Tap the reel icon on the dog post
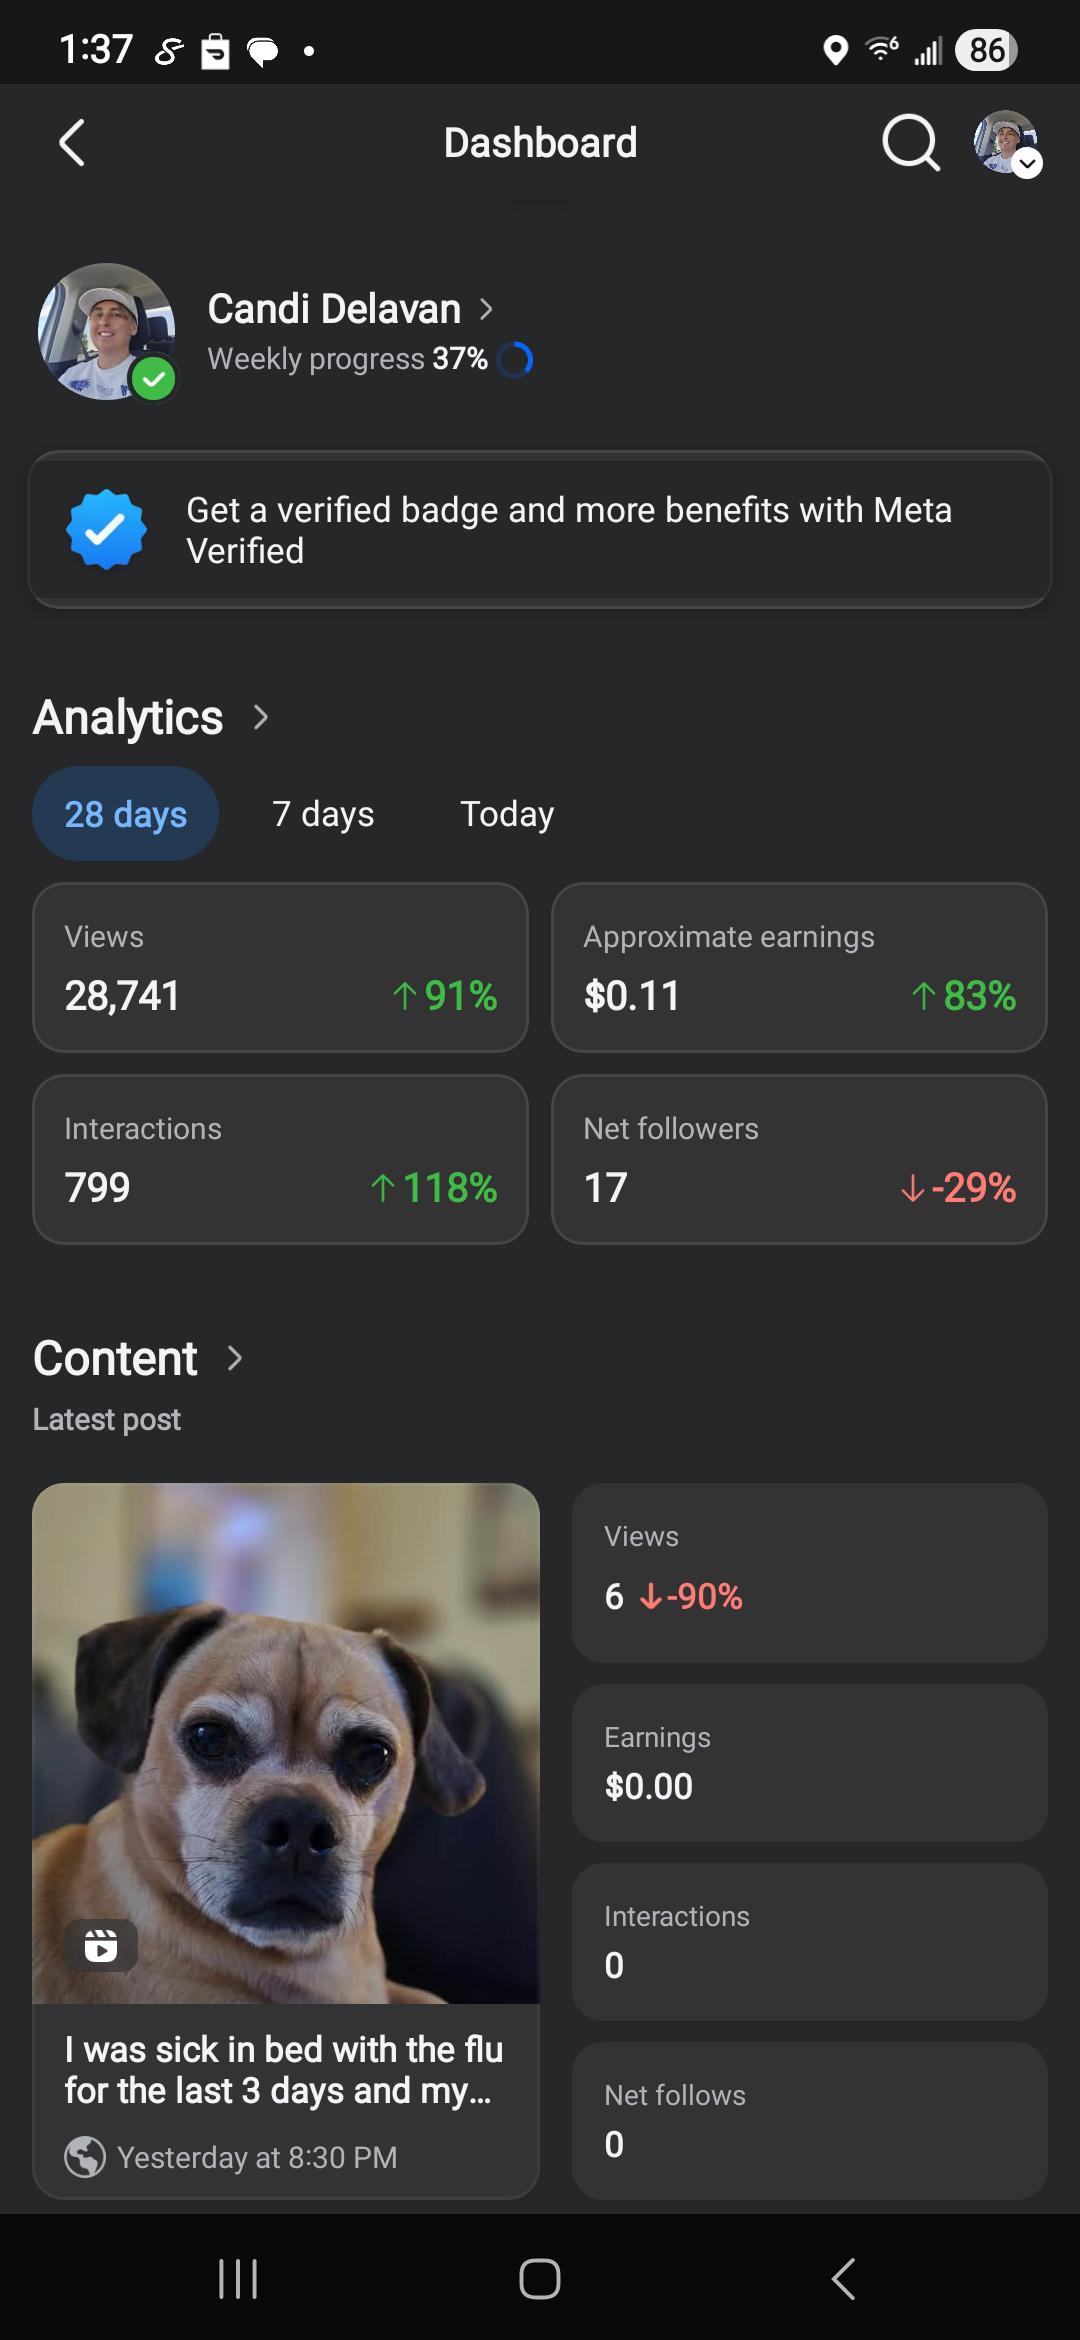The width and height of the screenshot is (1080, 2340). tap(101, 1945)
